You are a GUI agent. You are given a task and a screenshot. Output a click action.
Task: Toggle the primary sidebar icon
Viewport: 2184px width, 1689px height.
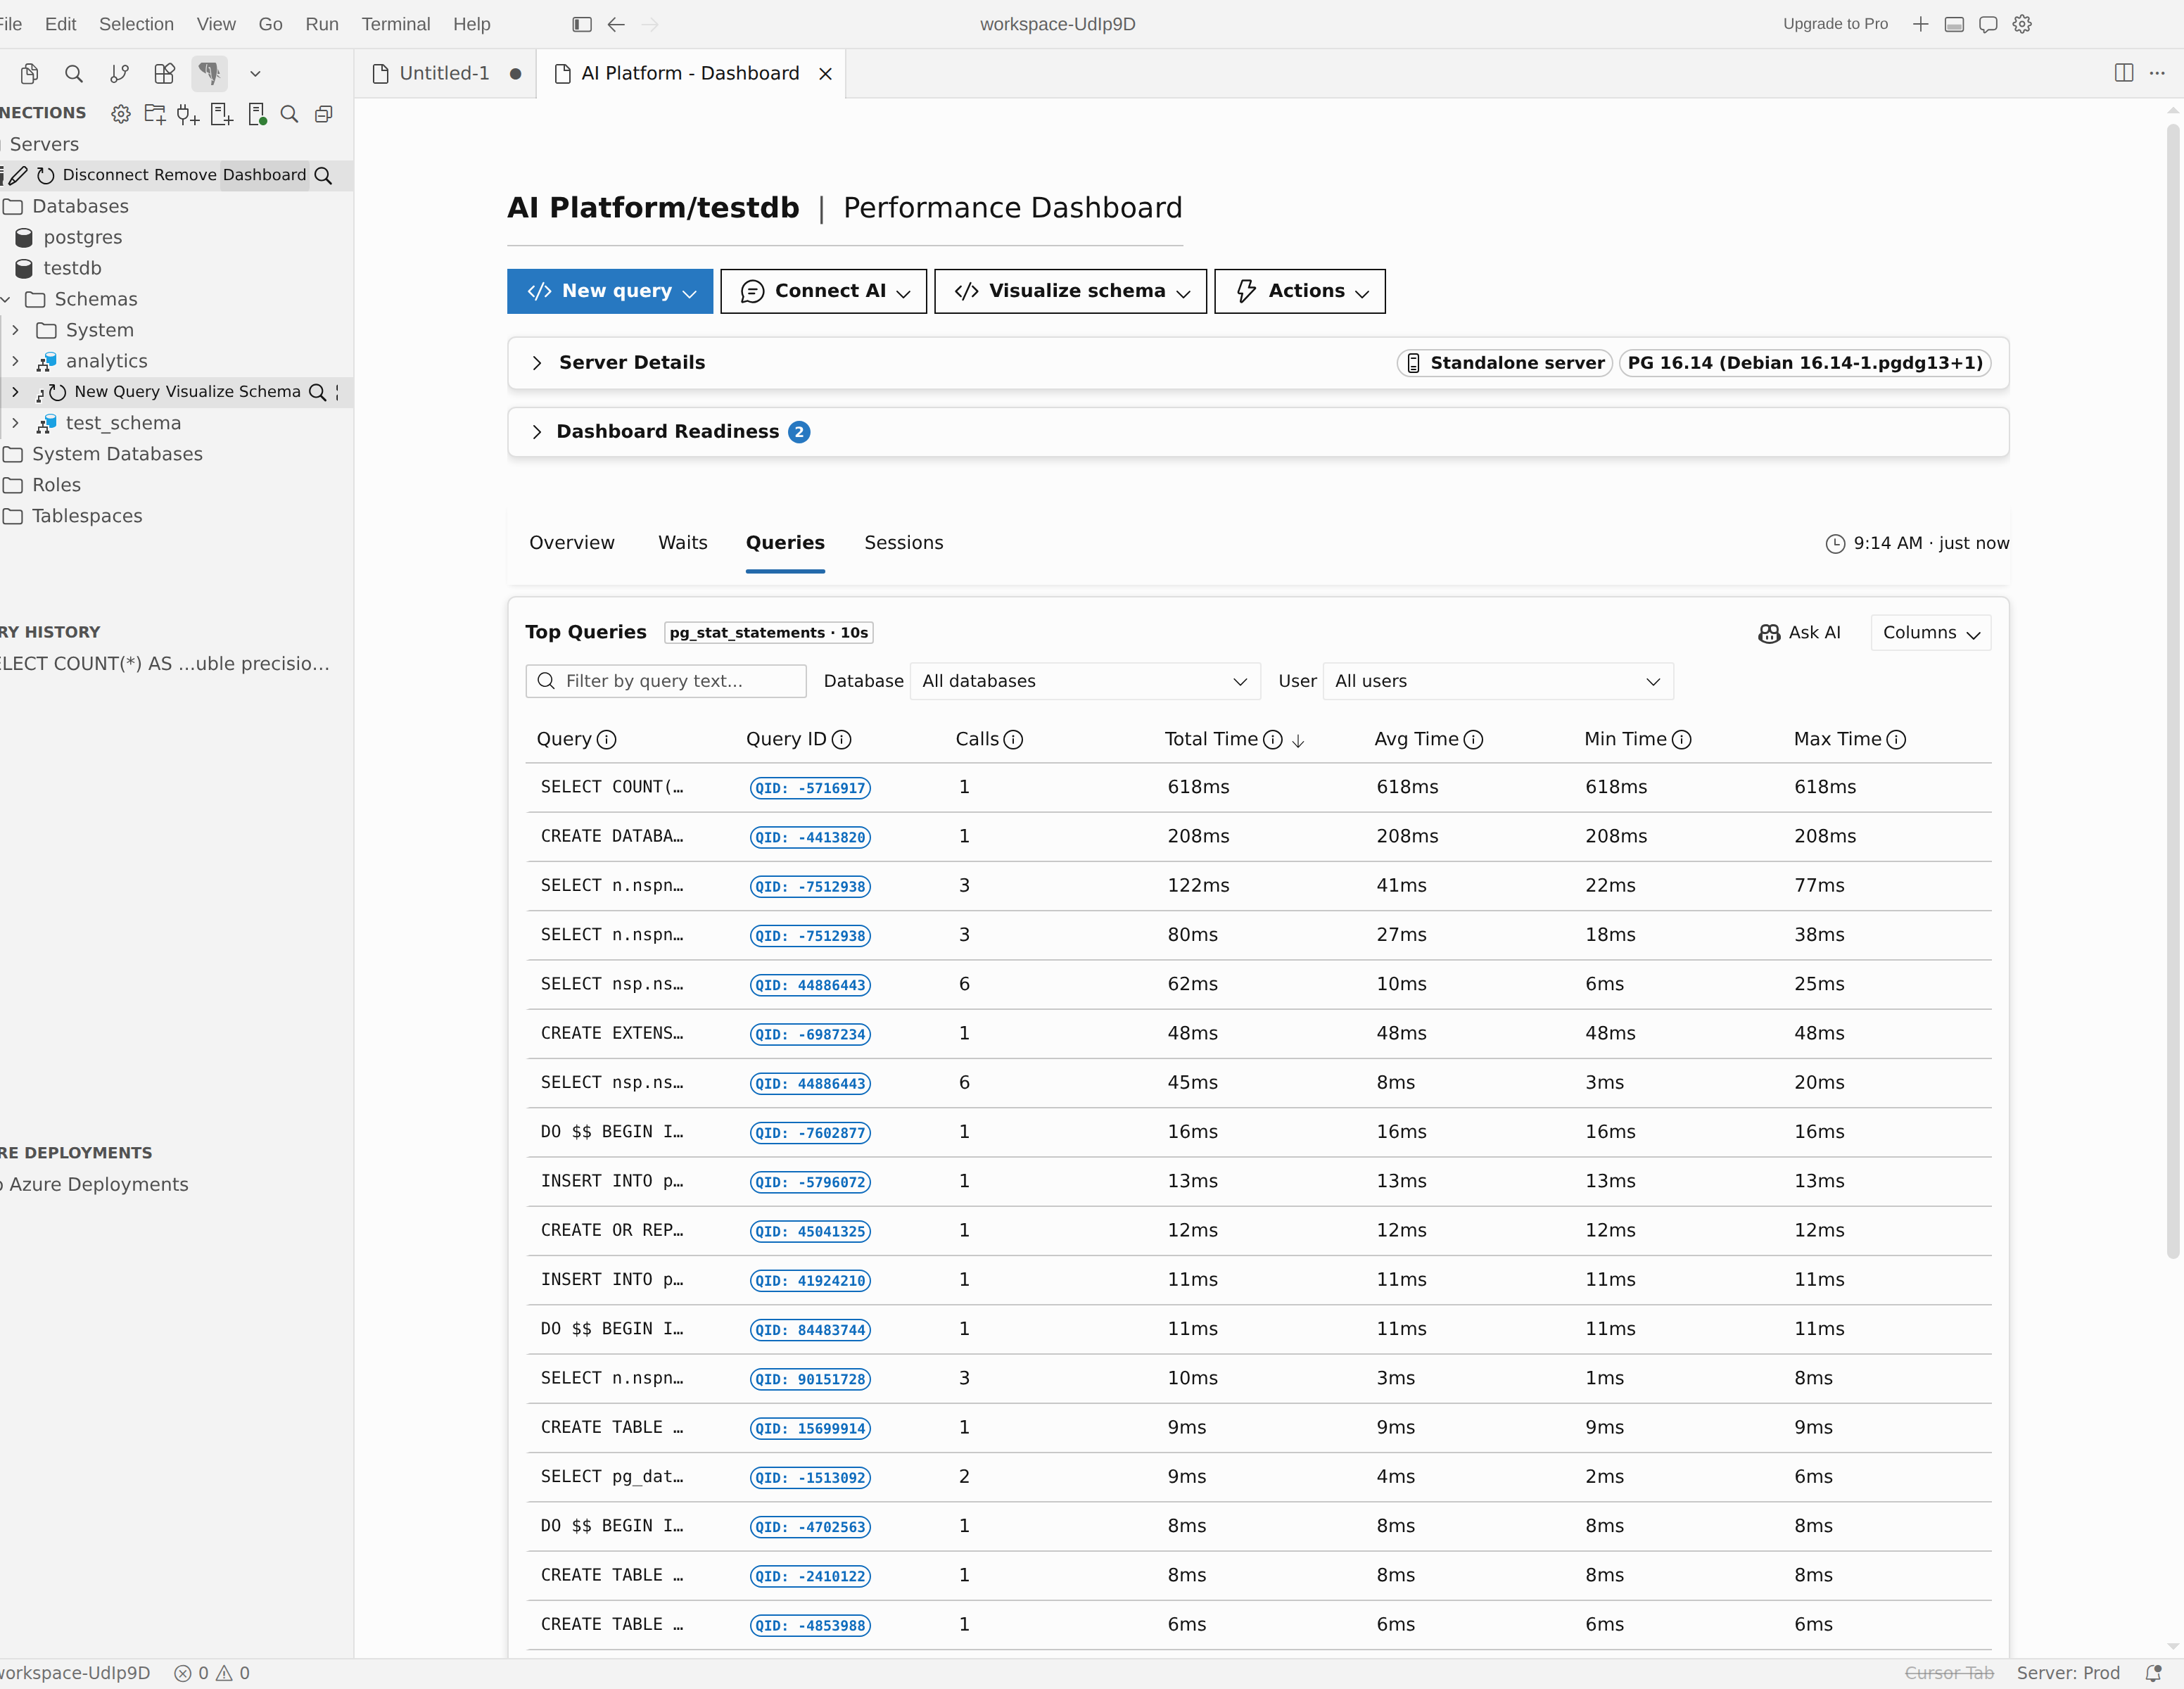pyautogui.click(x=582, y=24)
